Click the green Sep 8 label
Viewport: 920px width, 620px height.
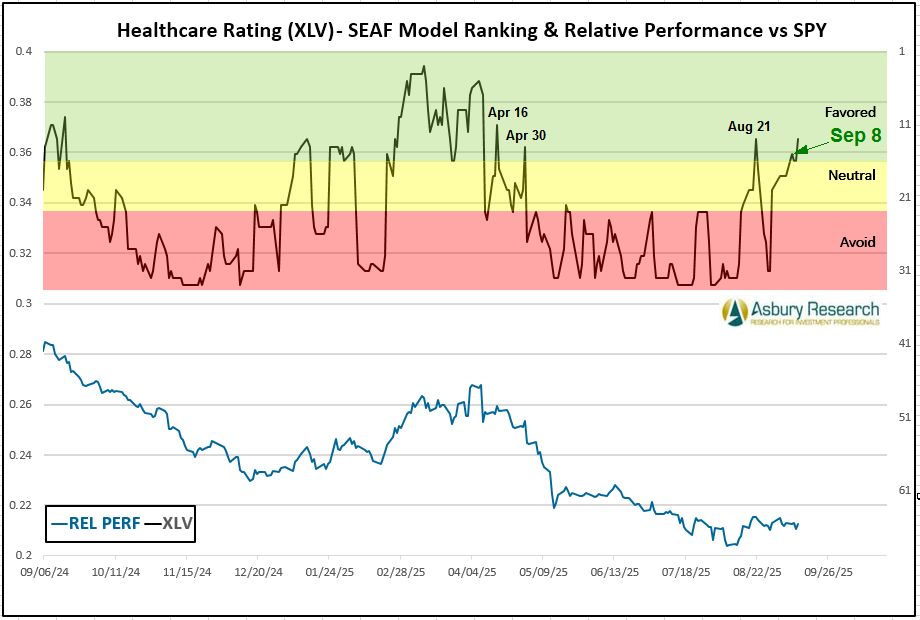tap(856, 136)
